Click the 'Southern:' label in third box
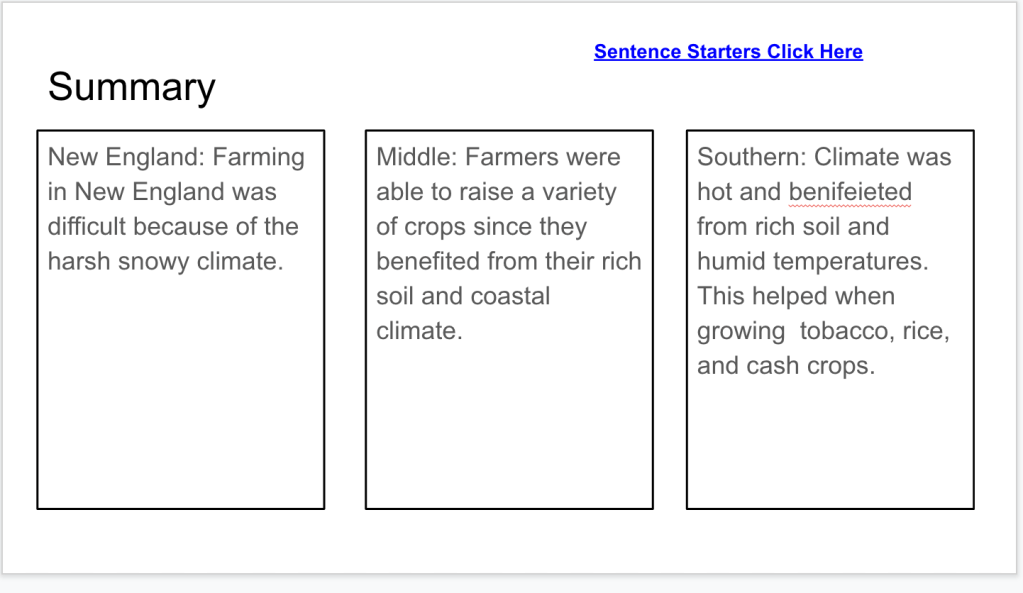 pyautogui.click(x=752, y=157)
